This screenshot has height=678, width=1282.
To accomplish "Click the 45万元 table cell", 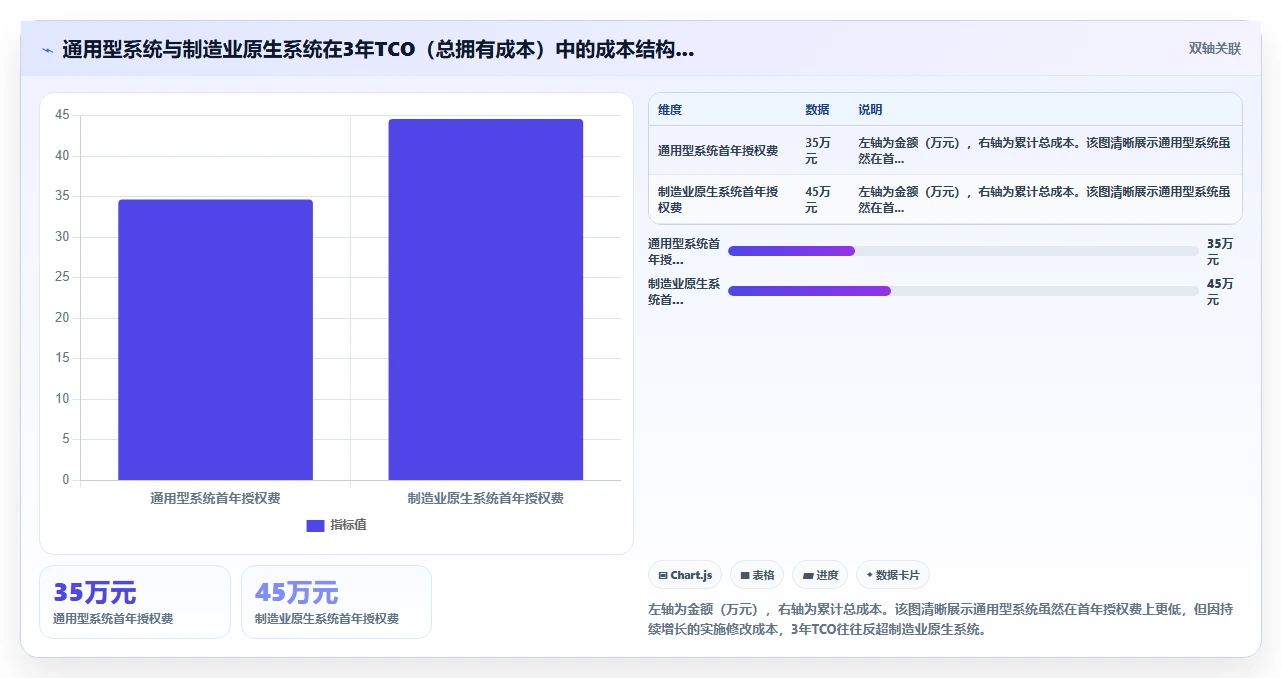I will [x=818, y=199].
